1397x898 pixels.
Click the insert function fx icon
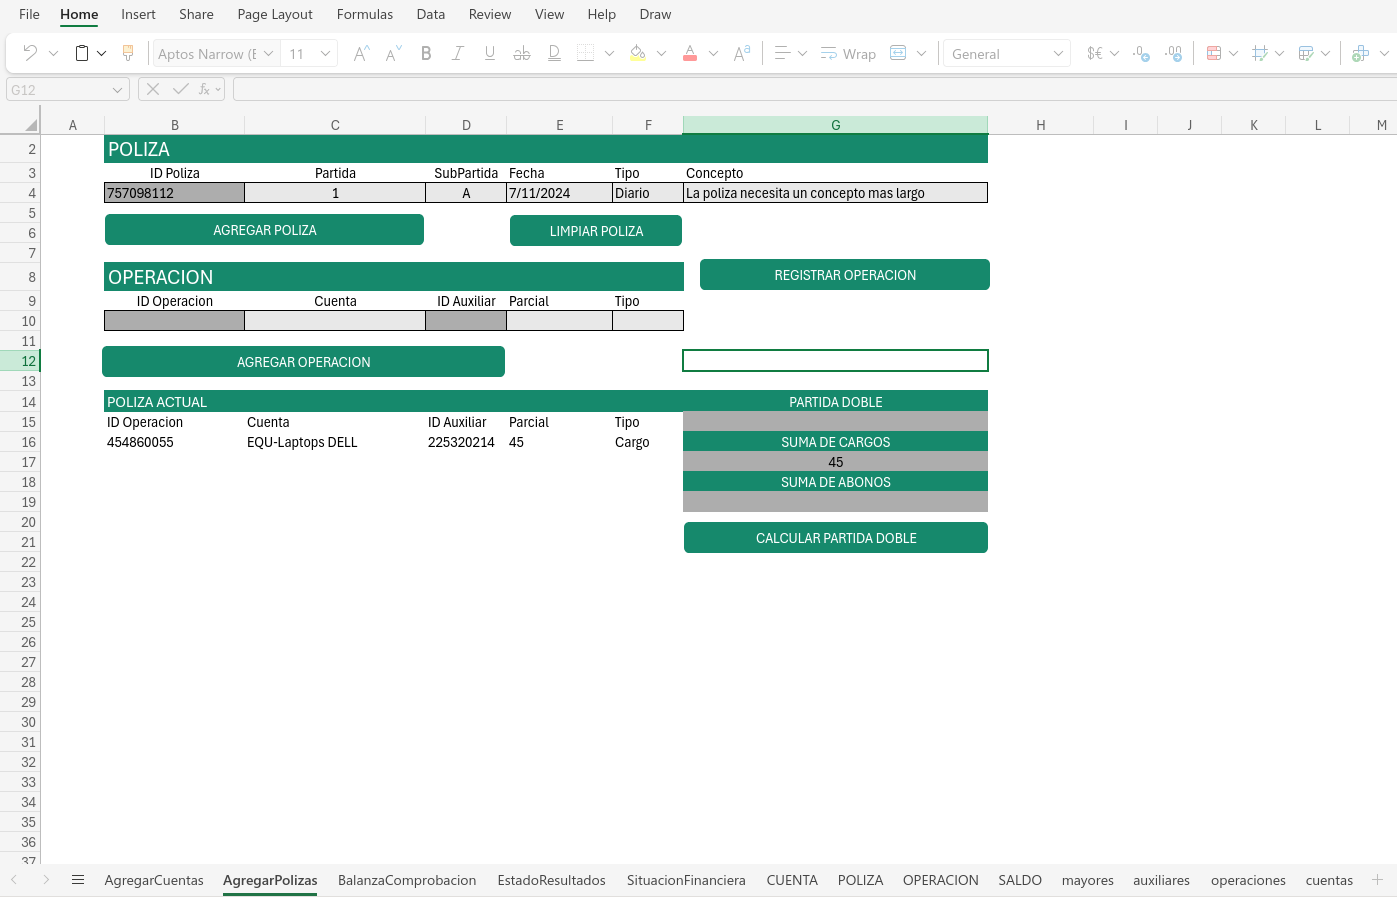(205, 89)
